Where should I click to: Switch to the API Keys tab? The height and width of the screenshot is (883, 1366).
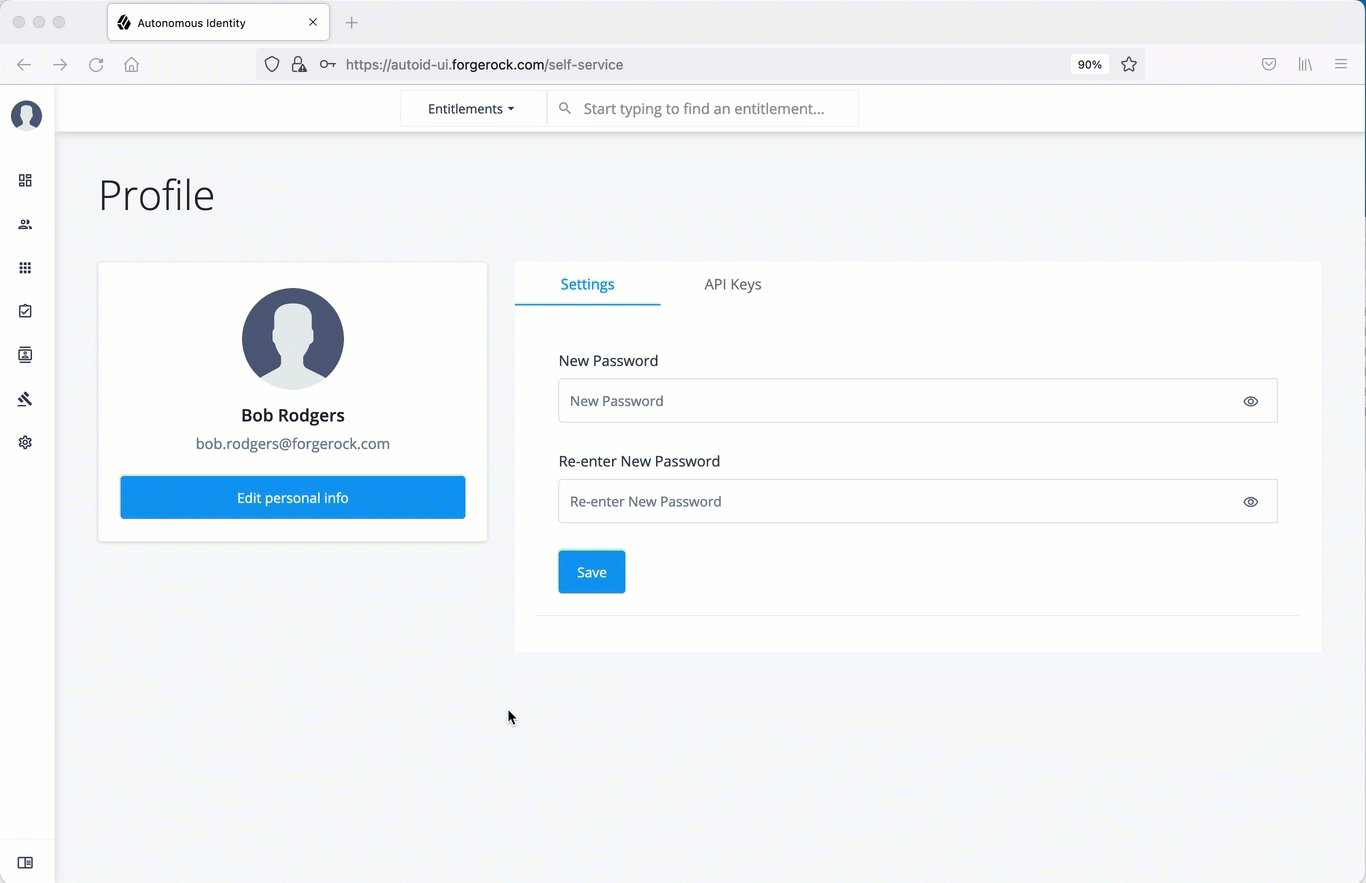point(732,284)
